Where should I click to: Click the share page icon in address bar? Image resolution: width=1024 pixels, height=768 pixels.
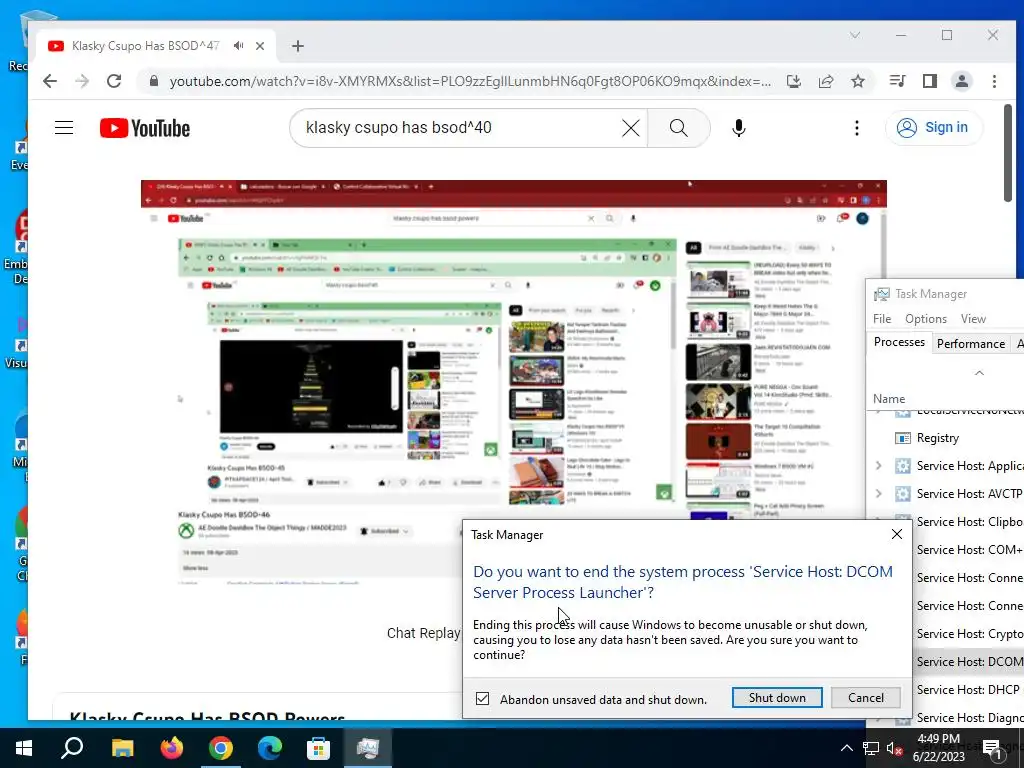[x=825, y=81]
